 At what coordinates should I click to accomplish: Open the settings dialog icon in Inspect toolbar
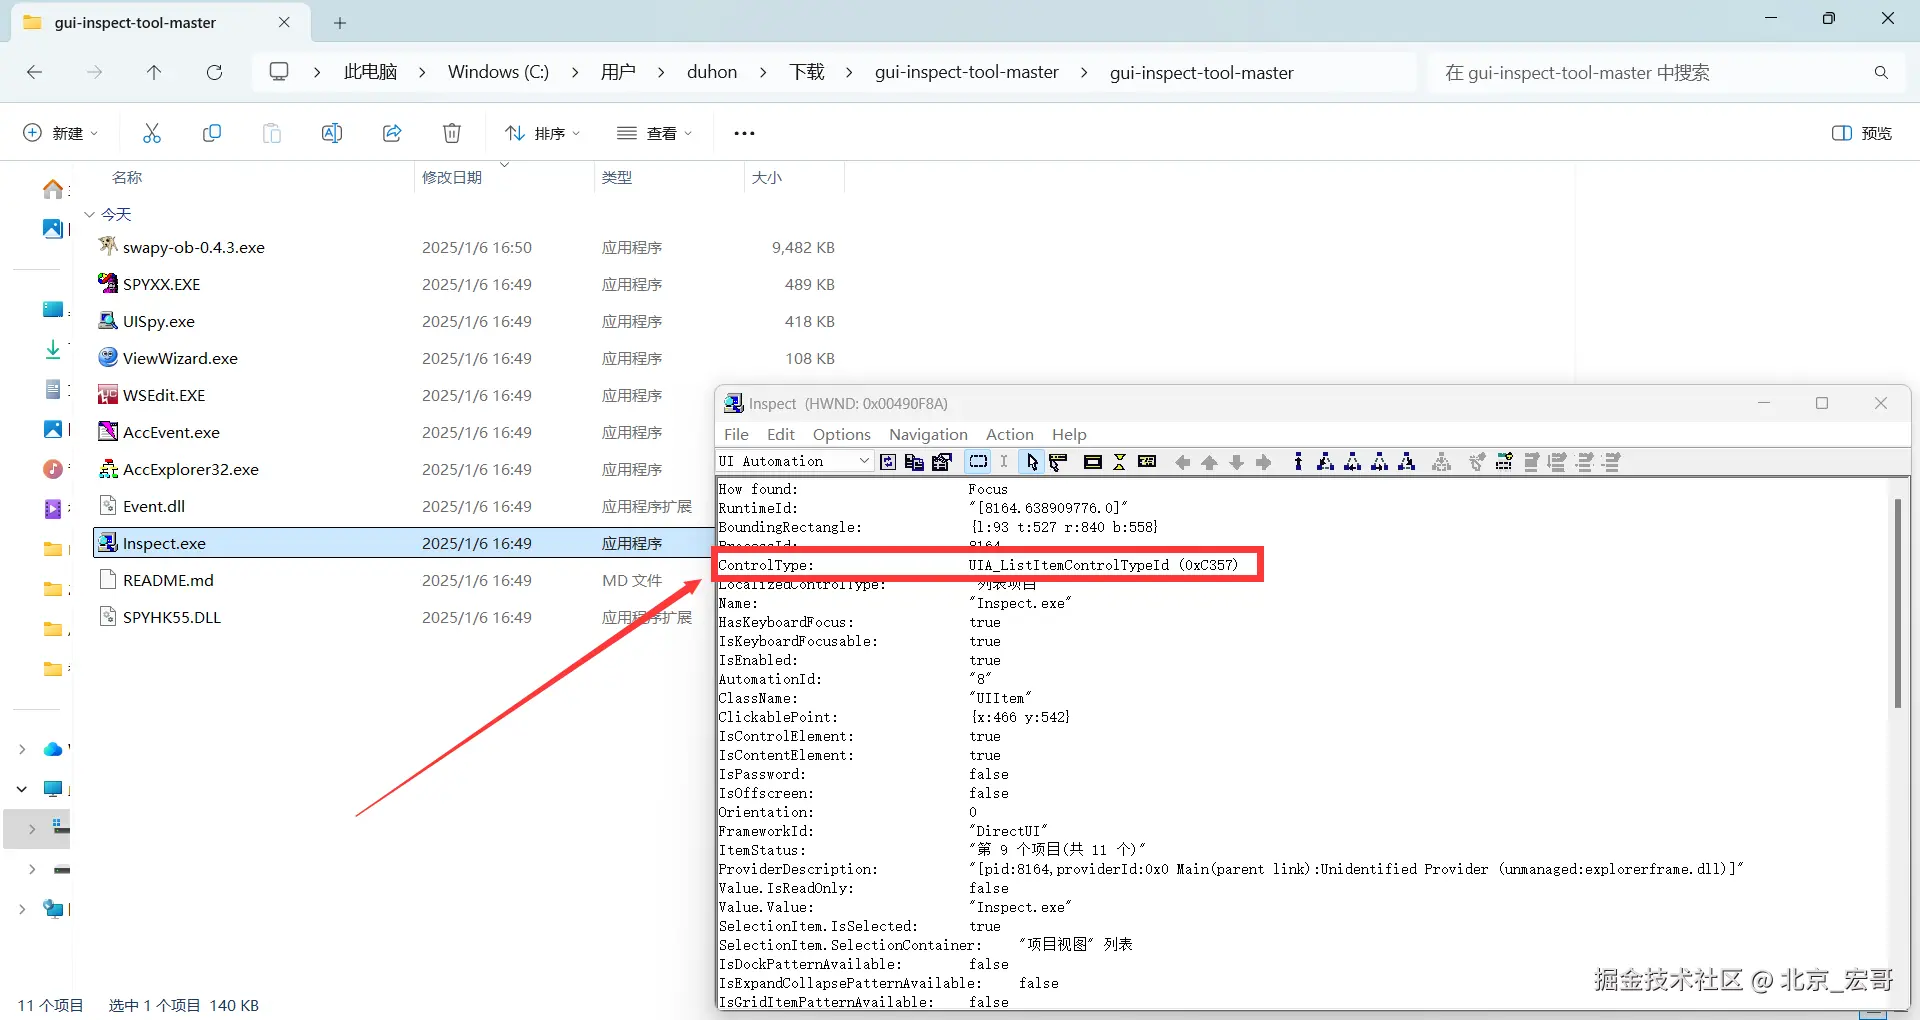(x=942, y=462)
